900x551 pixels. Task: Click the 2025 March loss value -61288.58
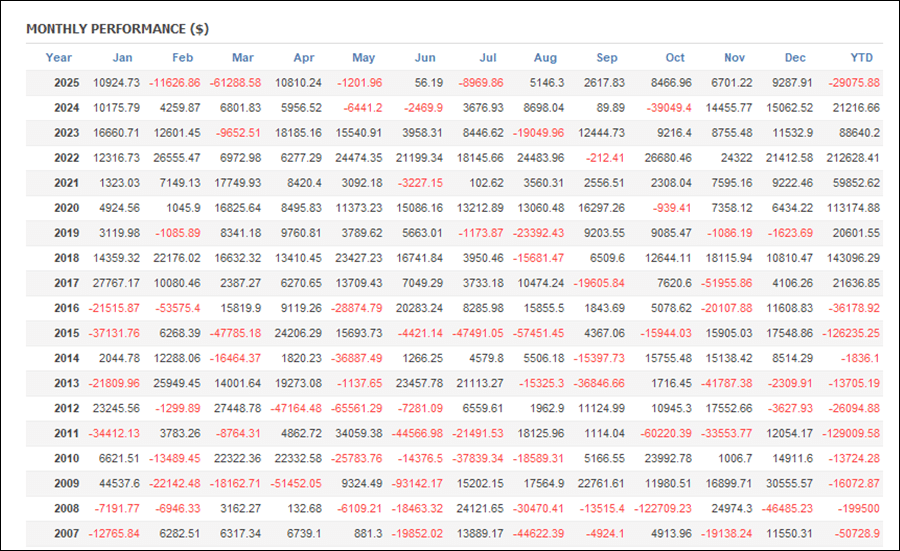tap(236, 83)
